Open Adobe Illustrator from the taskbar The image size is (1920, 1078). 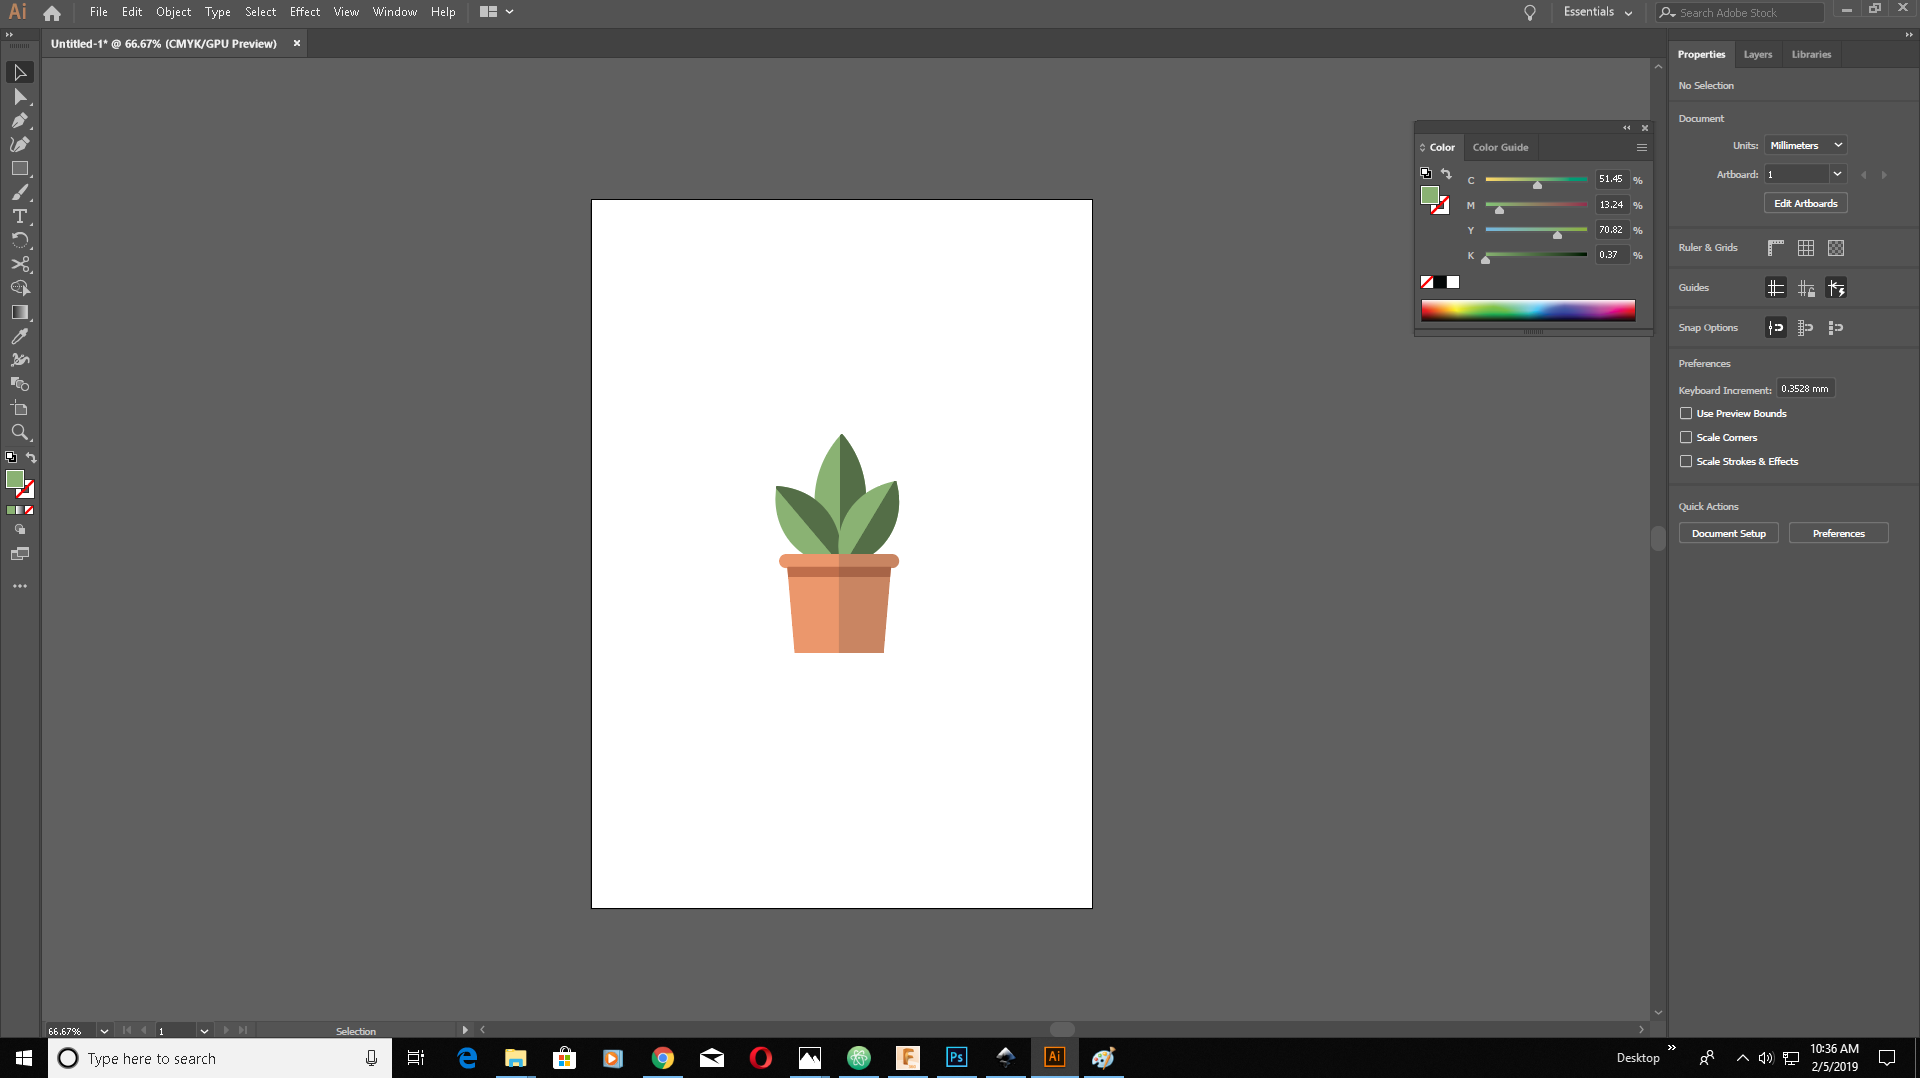pos(1055,1058)
